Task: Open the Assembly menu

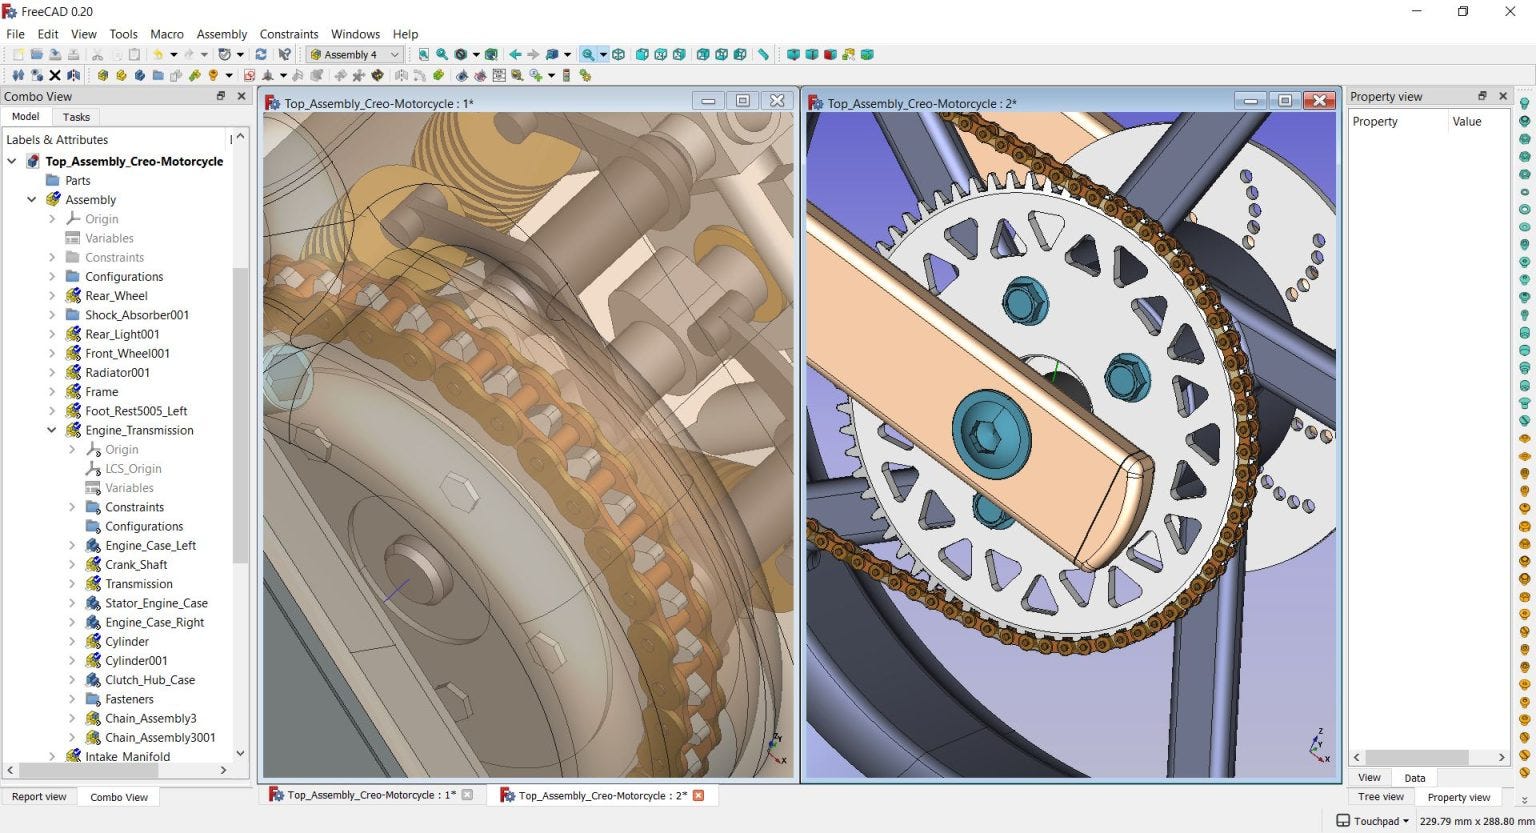Action: click(x=221, y=34)
